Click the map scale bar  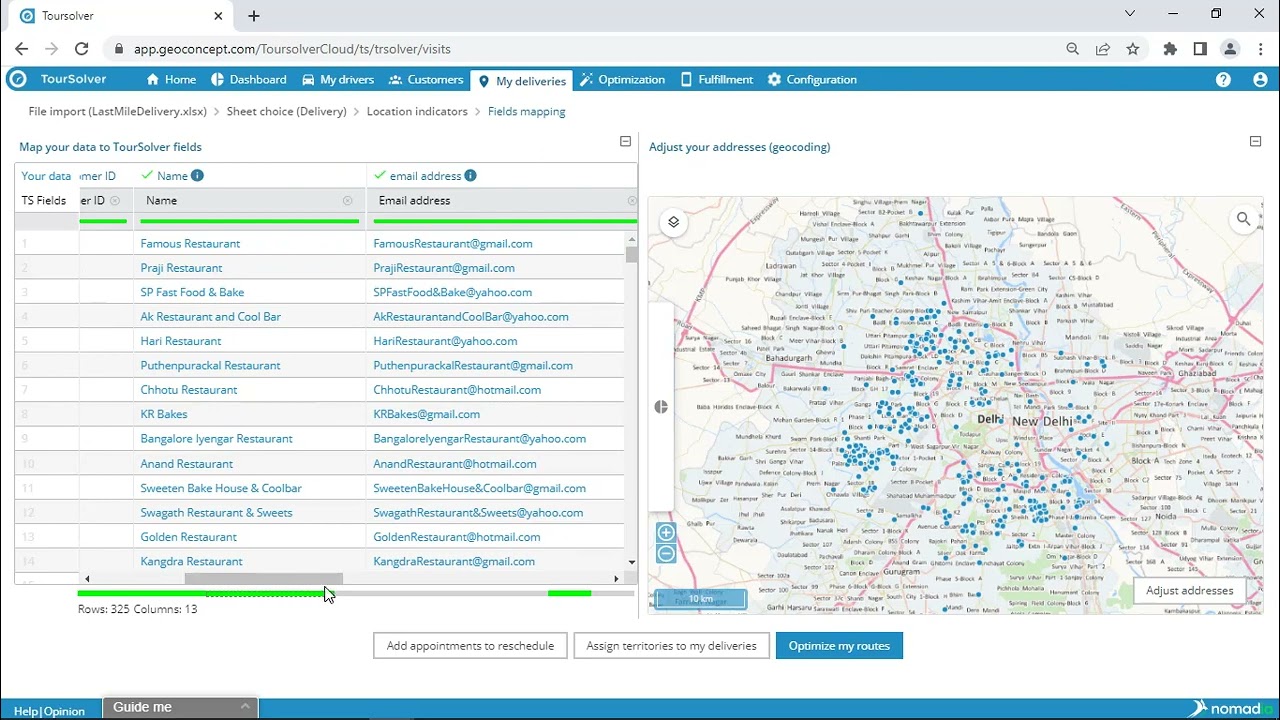point(702,599)
